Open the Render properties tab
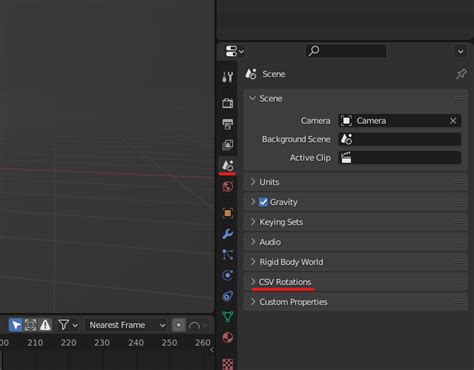The width and height of the screenshot is (474, 370). pyautogui.click(x=228, y=103)
